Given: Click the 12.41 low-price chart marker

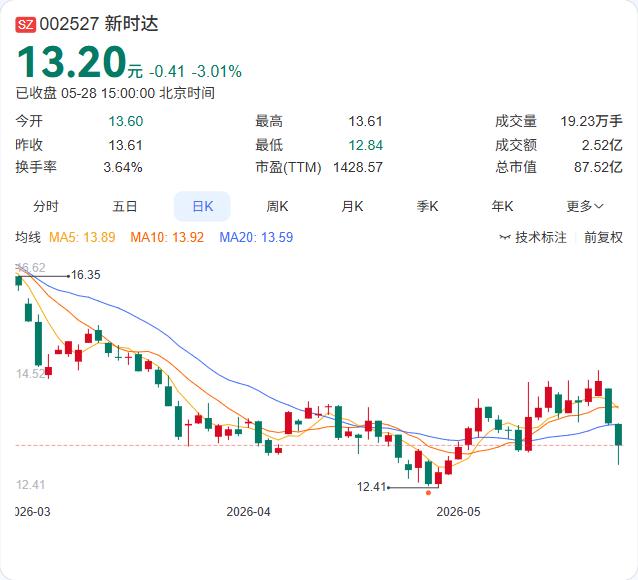Looking at the screenshot, I should tap(371, 486).
